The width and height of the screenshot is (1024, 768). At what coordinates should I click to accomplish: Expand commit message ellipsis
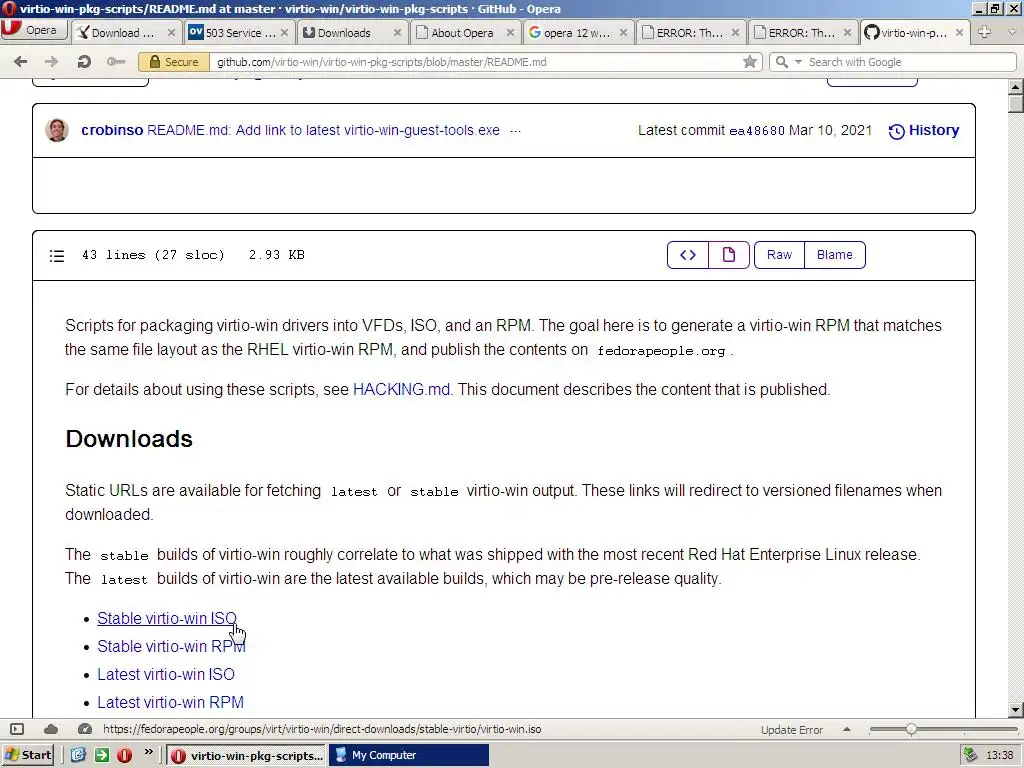click(x=515, y=131)
